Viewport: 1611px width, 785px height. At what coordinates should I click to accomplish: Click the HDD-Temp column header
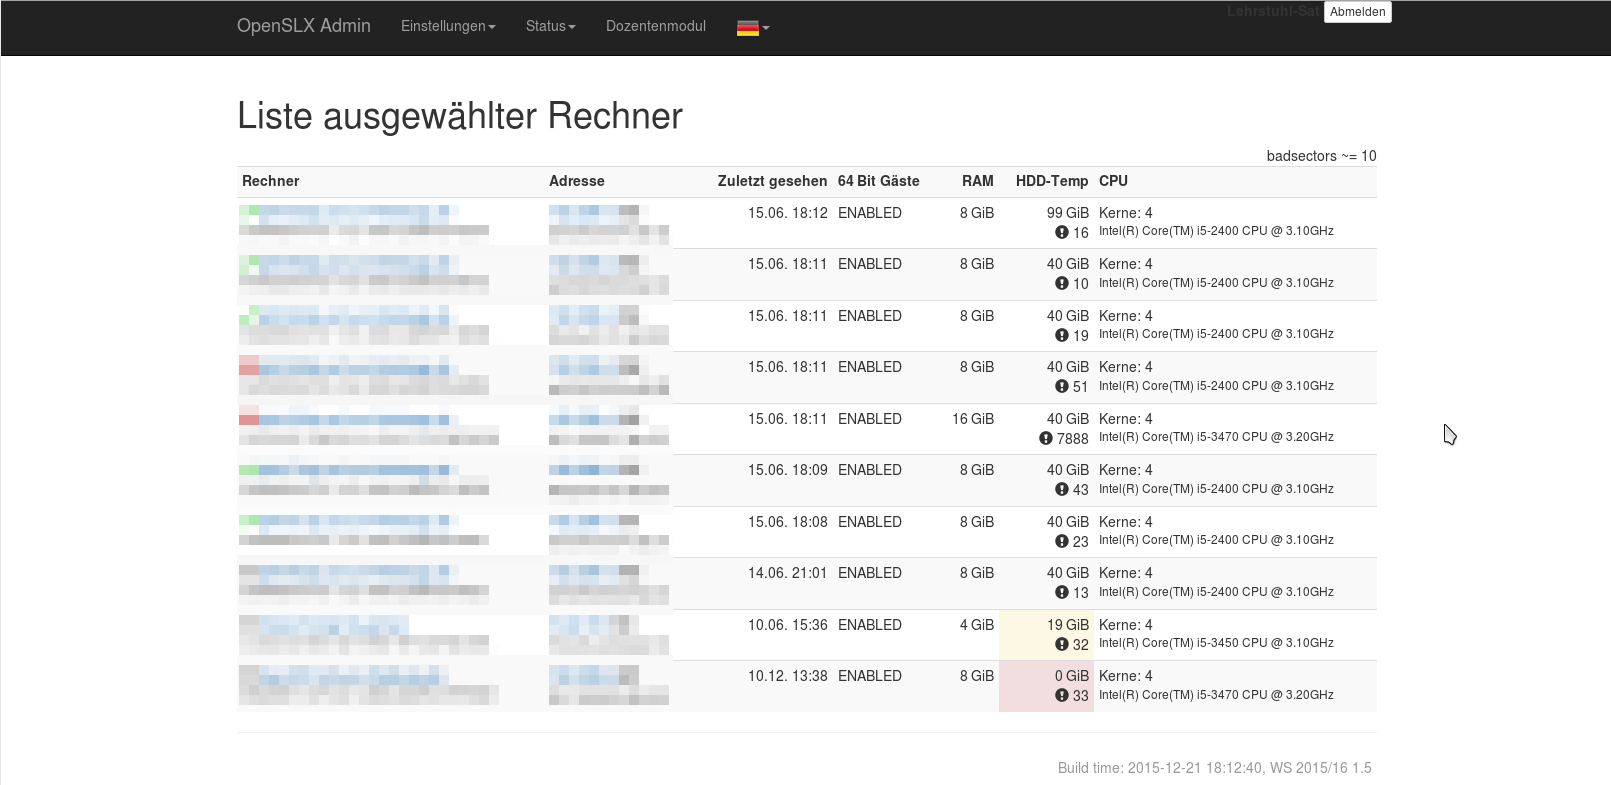pyautogui.click(x=1051, y=181)
